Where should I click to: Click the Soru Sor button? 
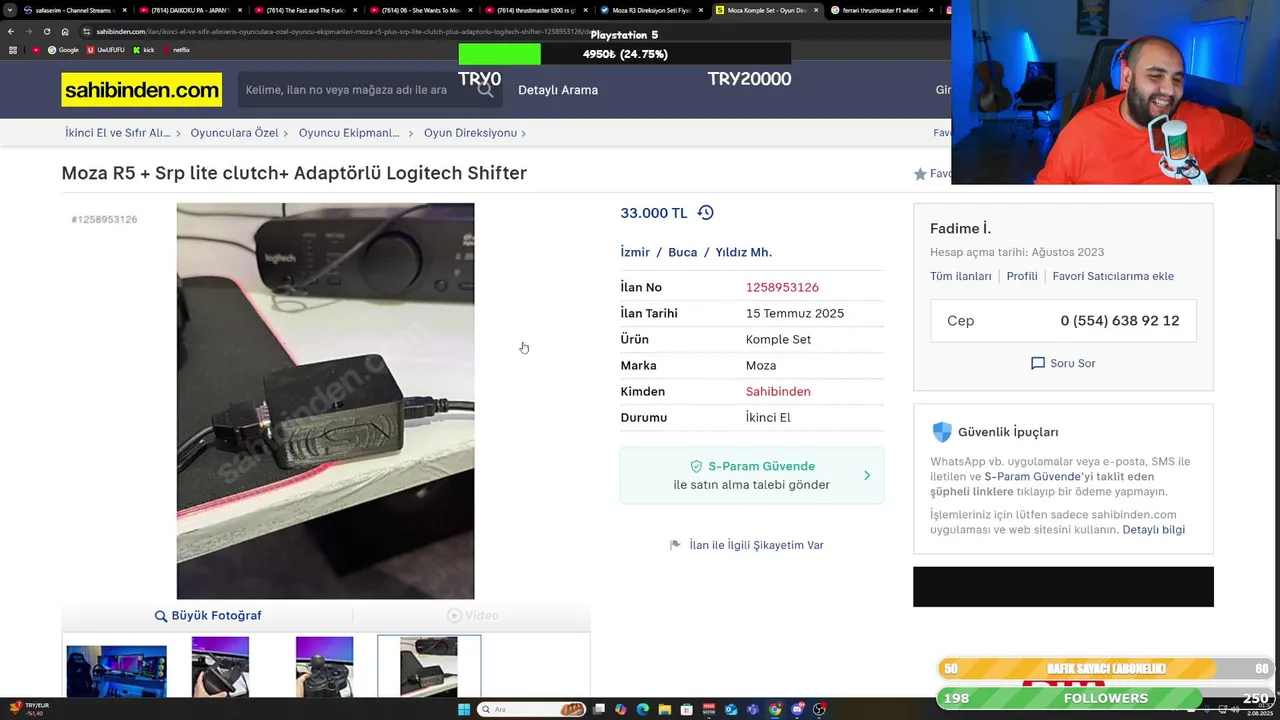(1063, 363)
